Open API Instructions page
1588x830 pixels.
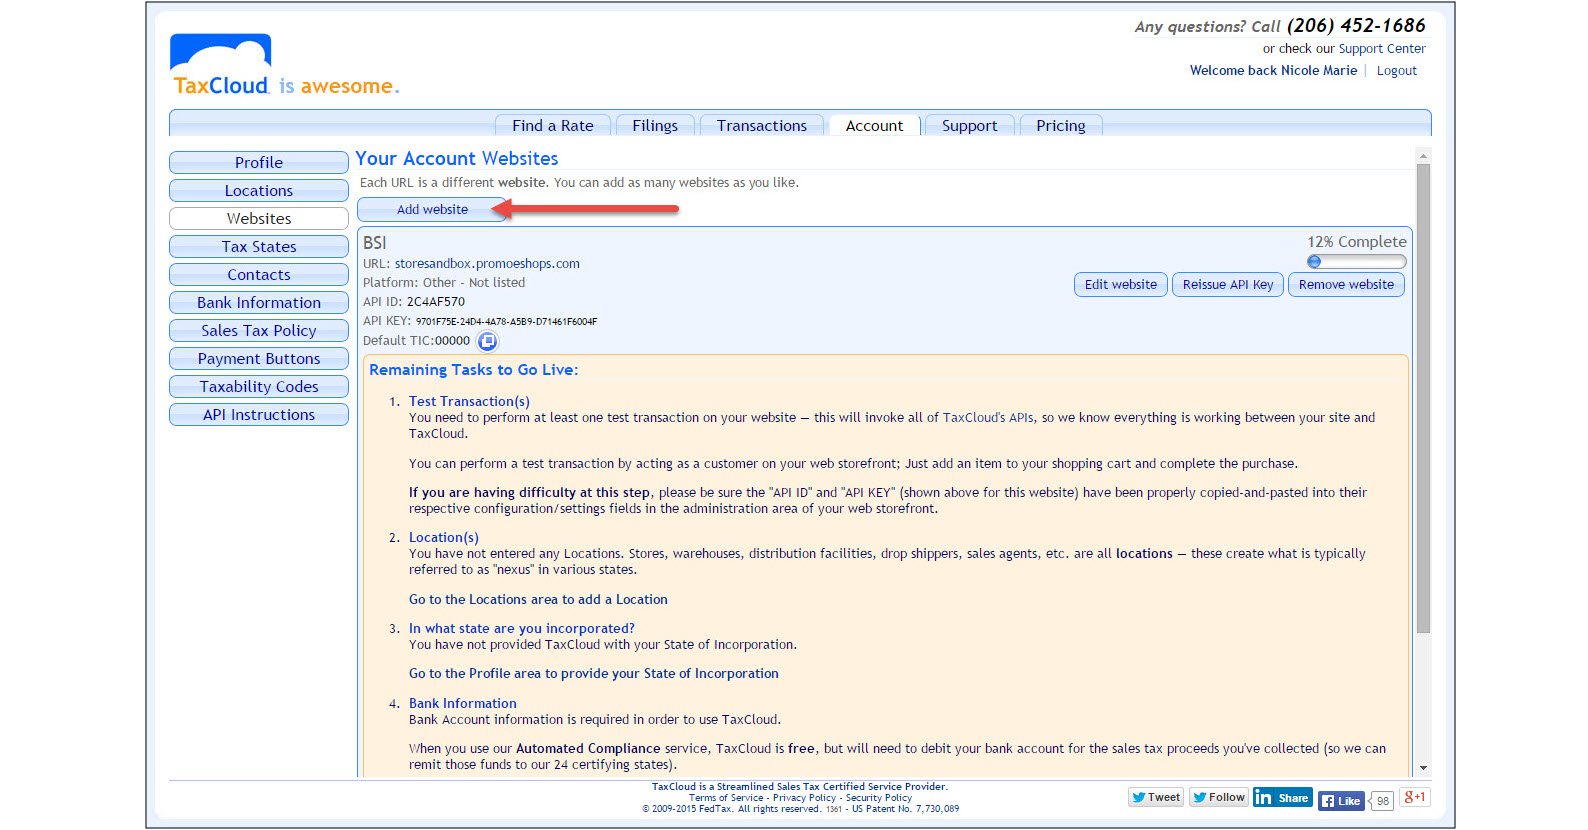point(259,414)
